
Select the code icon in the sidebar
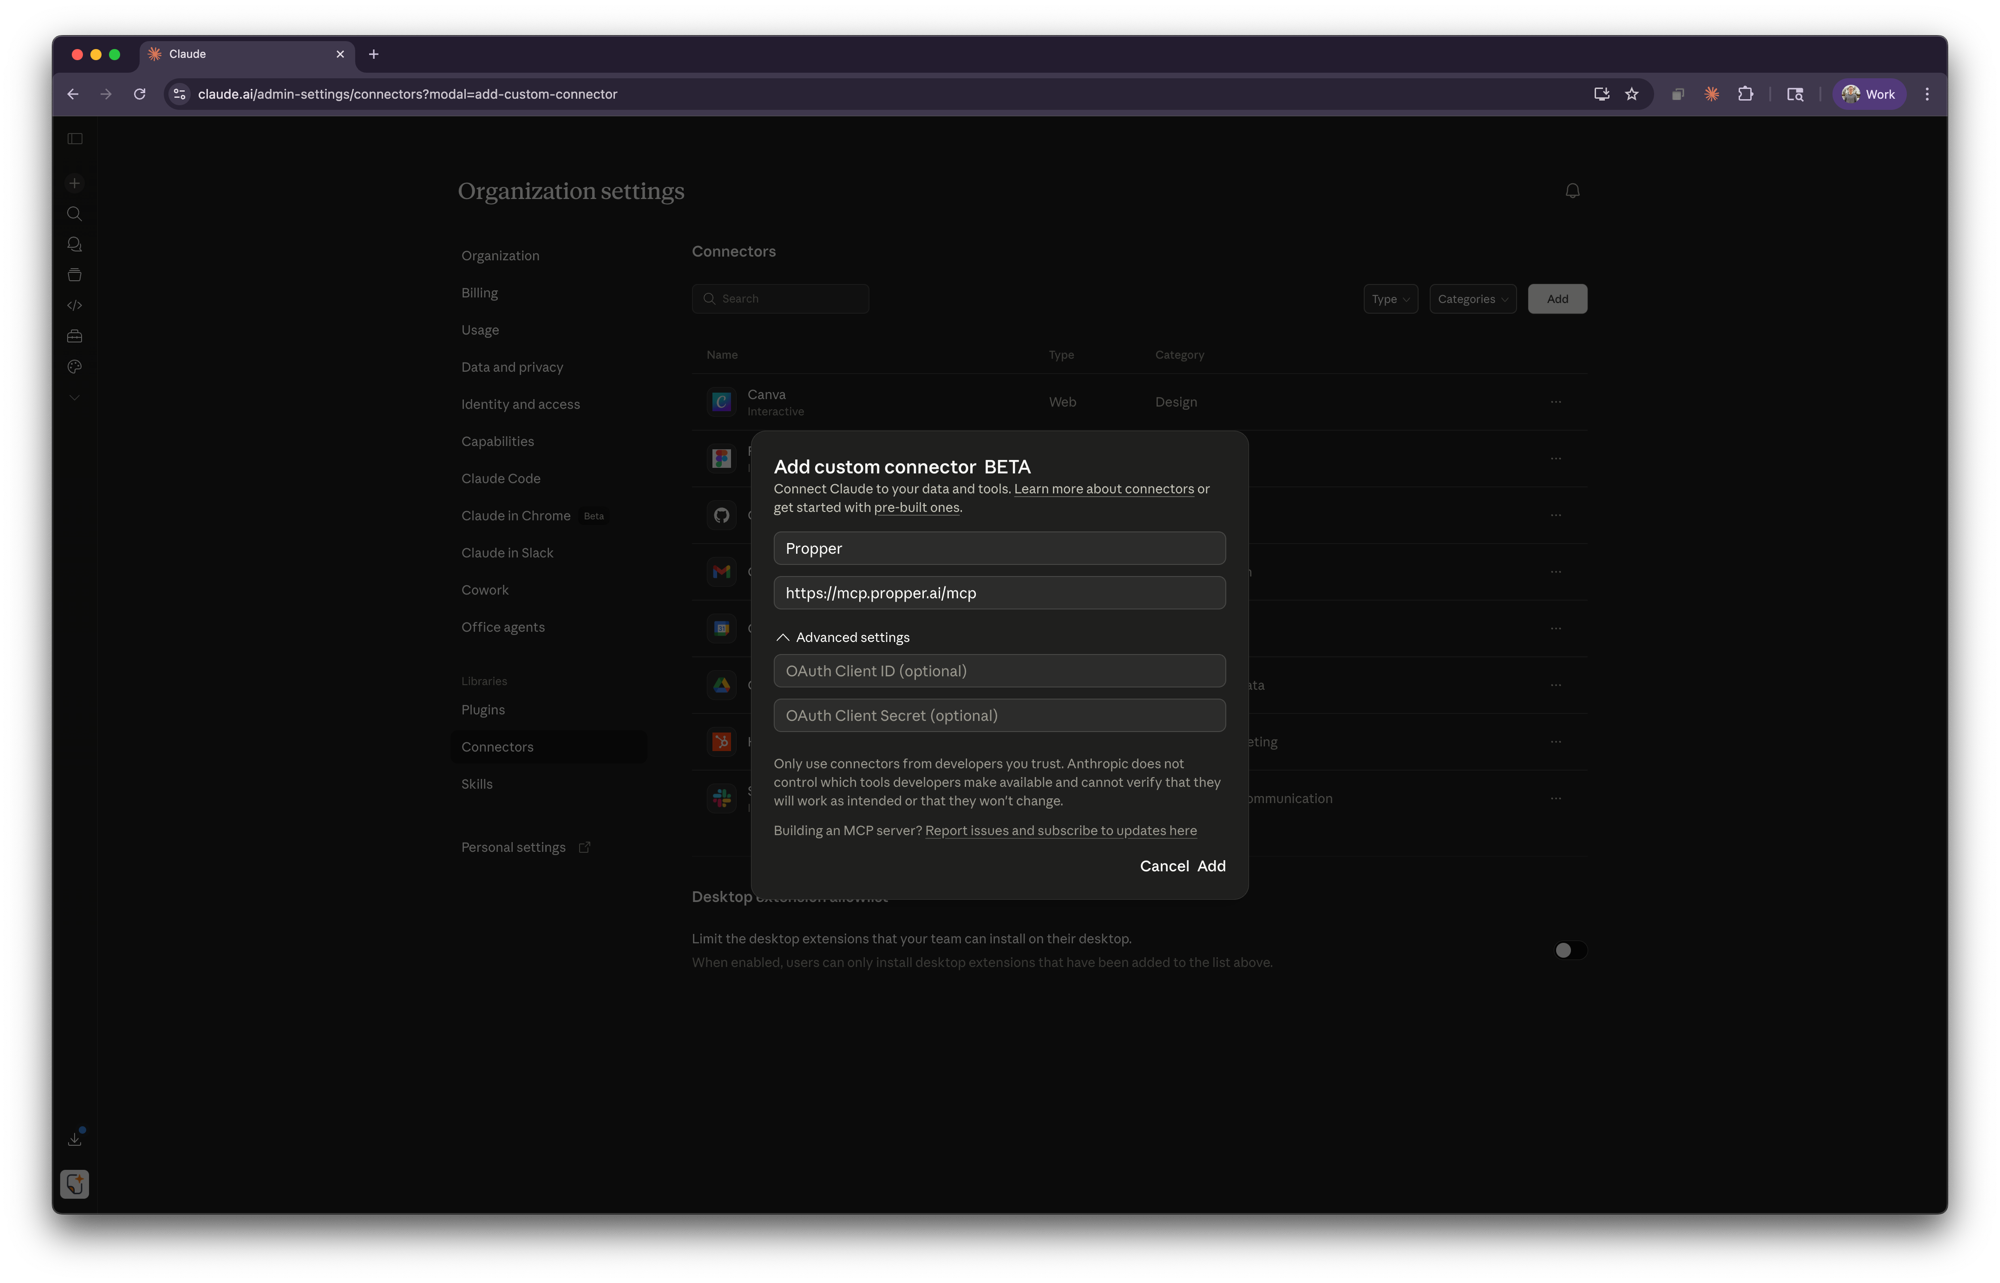(74, 305)
